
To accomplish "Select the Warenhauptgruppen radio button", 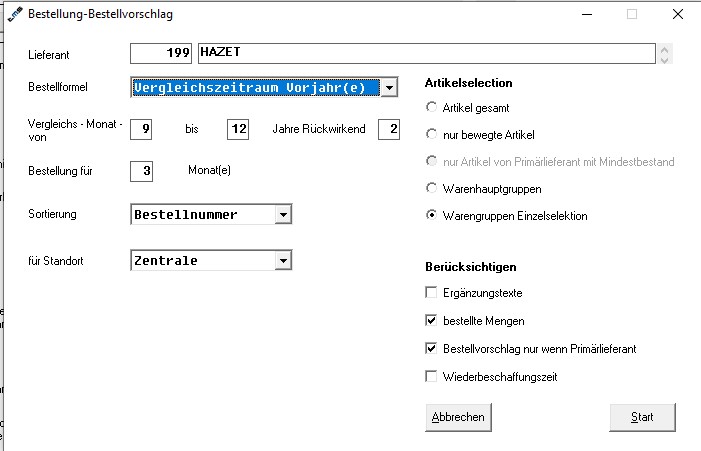I will click(431, 188).
